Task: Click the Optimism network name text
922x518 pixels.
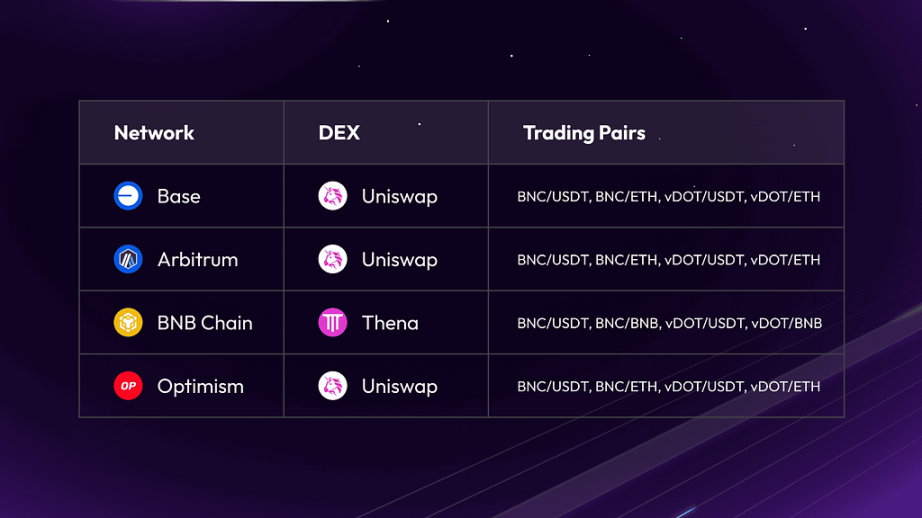Action: click(201, 386)
